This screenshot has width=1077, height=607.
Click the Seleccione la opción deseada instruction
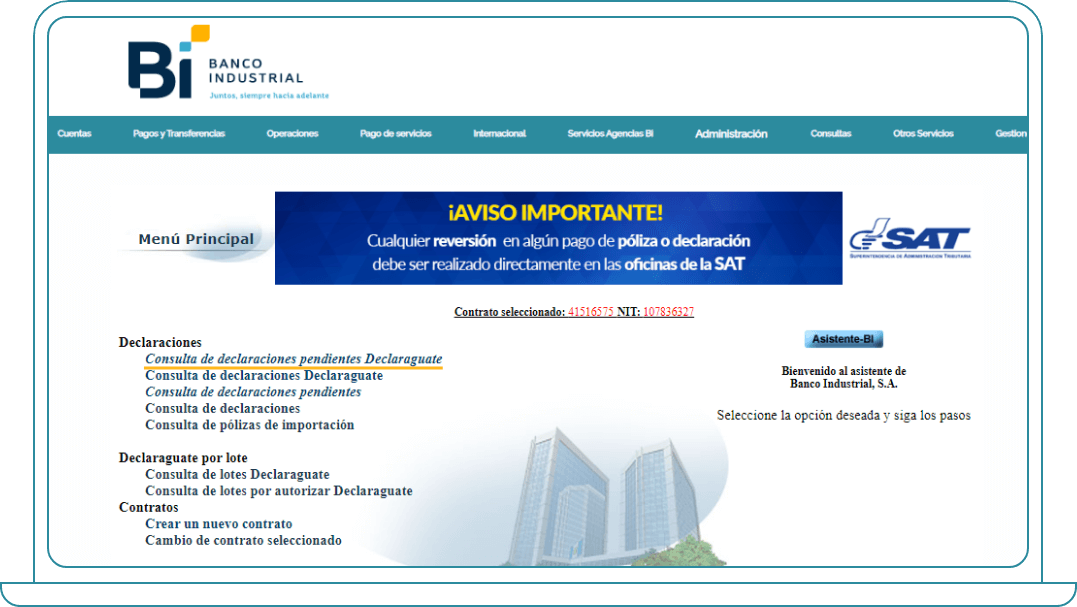tap(843, 415)
